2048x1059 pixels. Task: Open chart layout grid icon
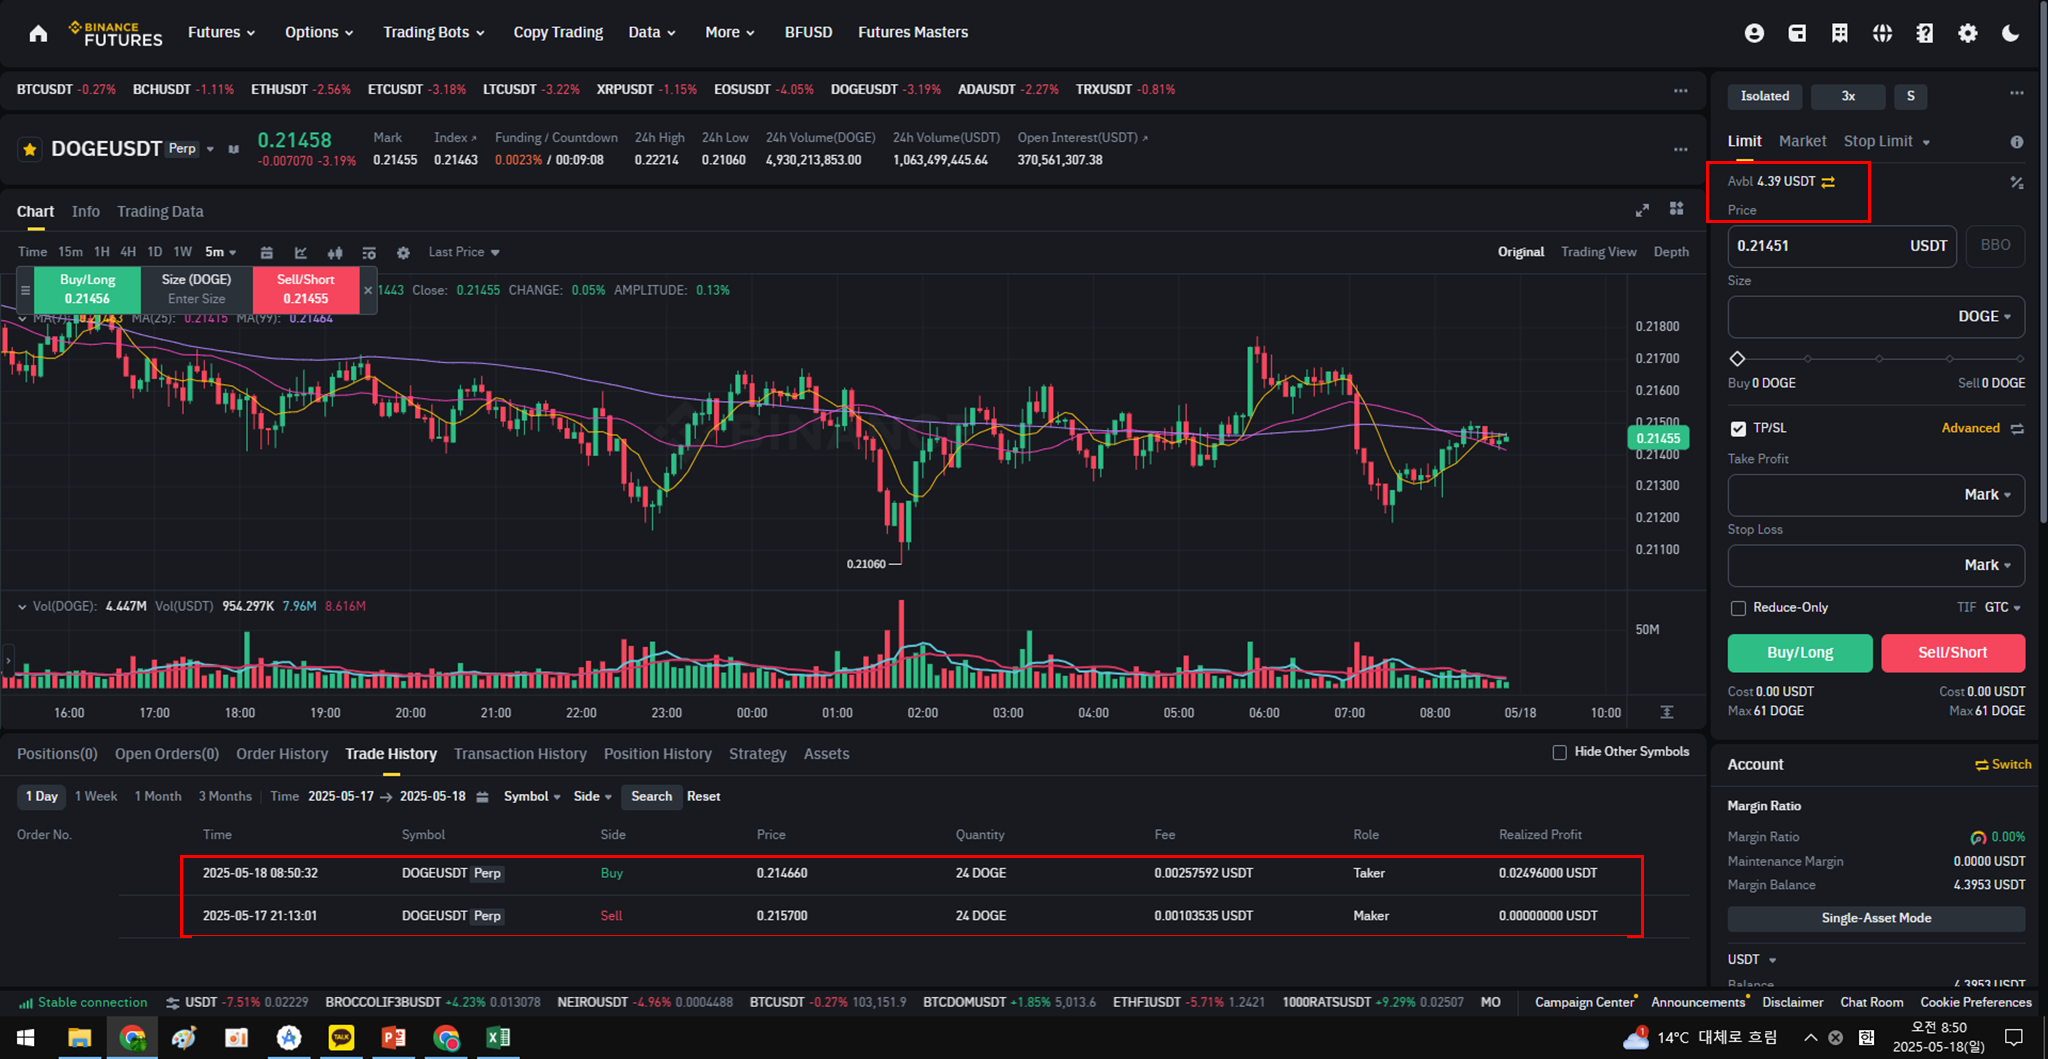(1677, 209)
